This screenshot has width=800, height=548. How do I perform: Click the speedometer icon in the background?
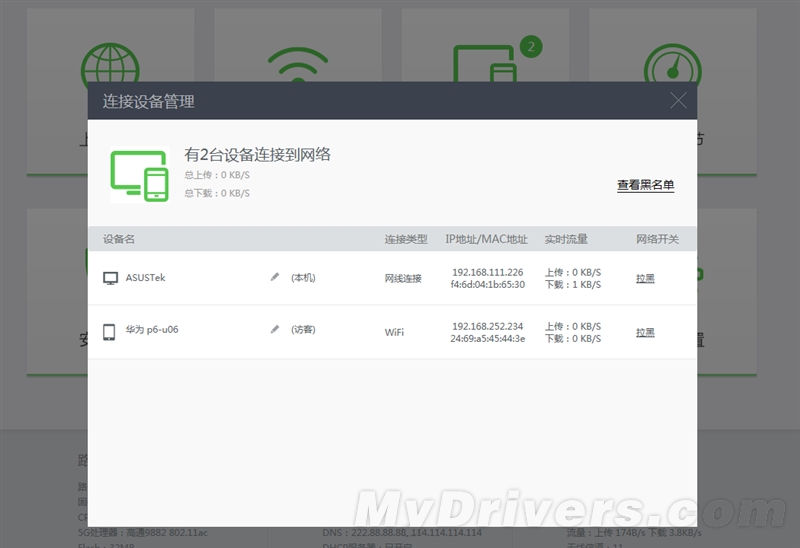click(x=672, y=62)
